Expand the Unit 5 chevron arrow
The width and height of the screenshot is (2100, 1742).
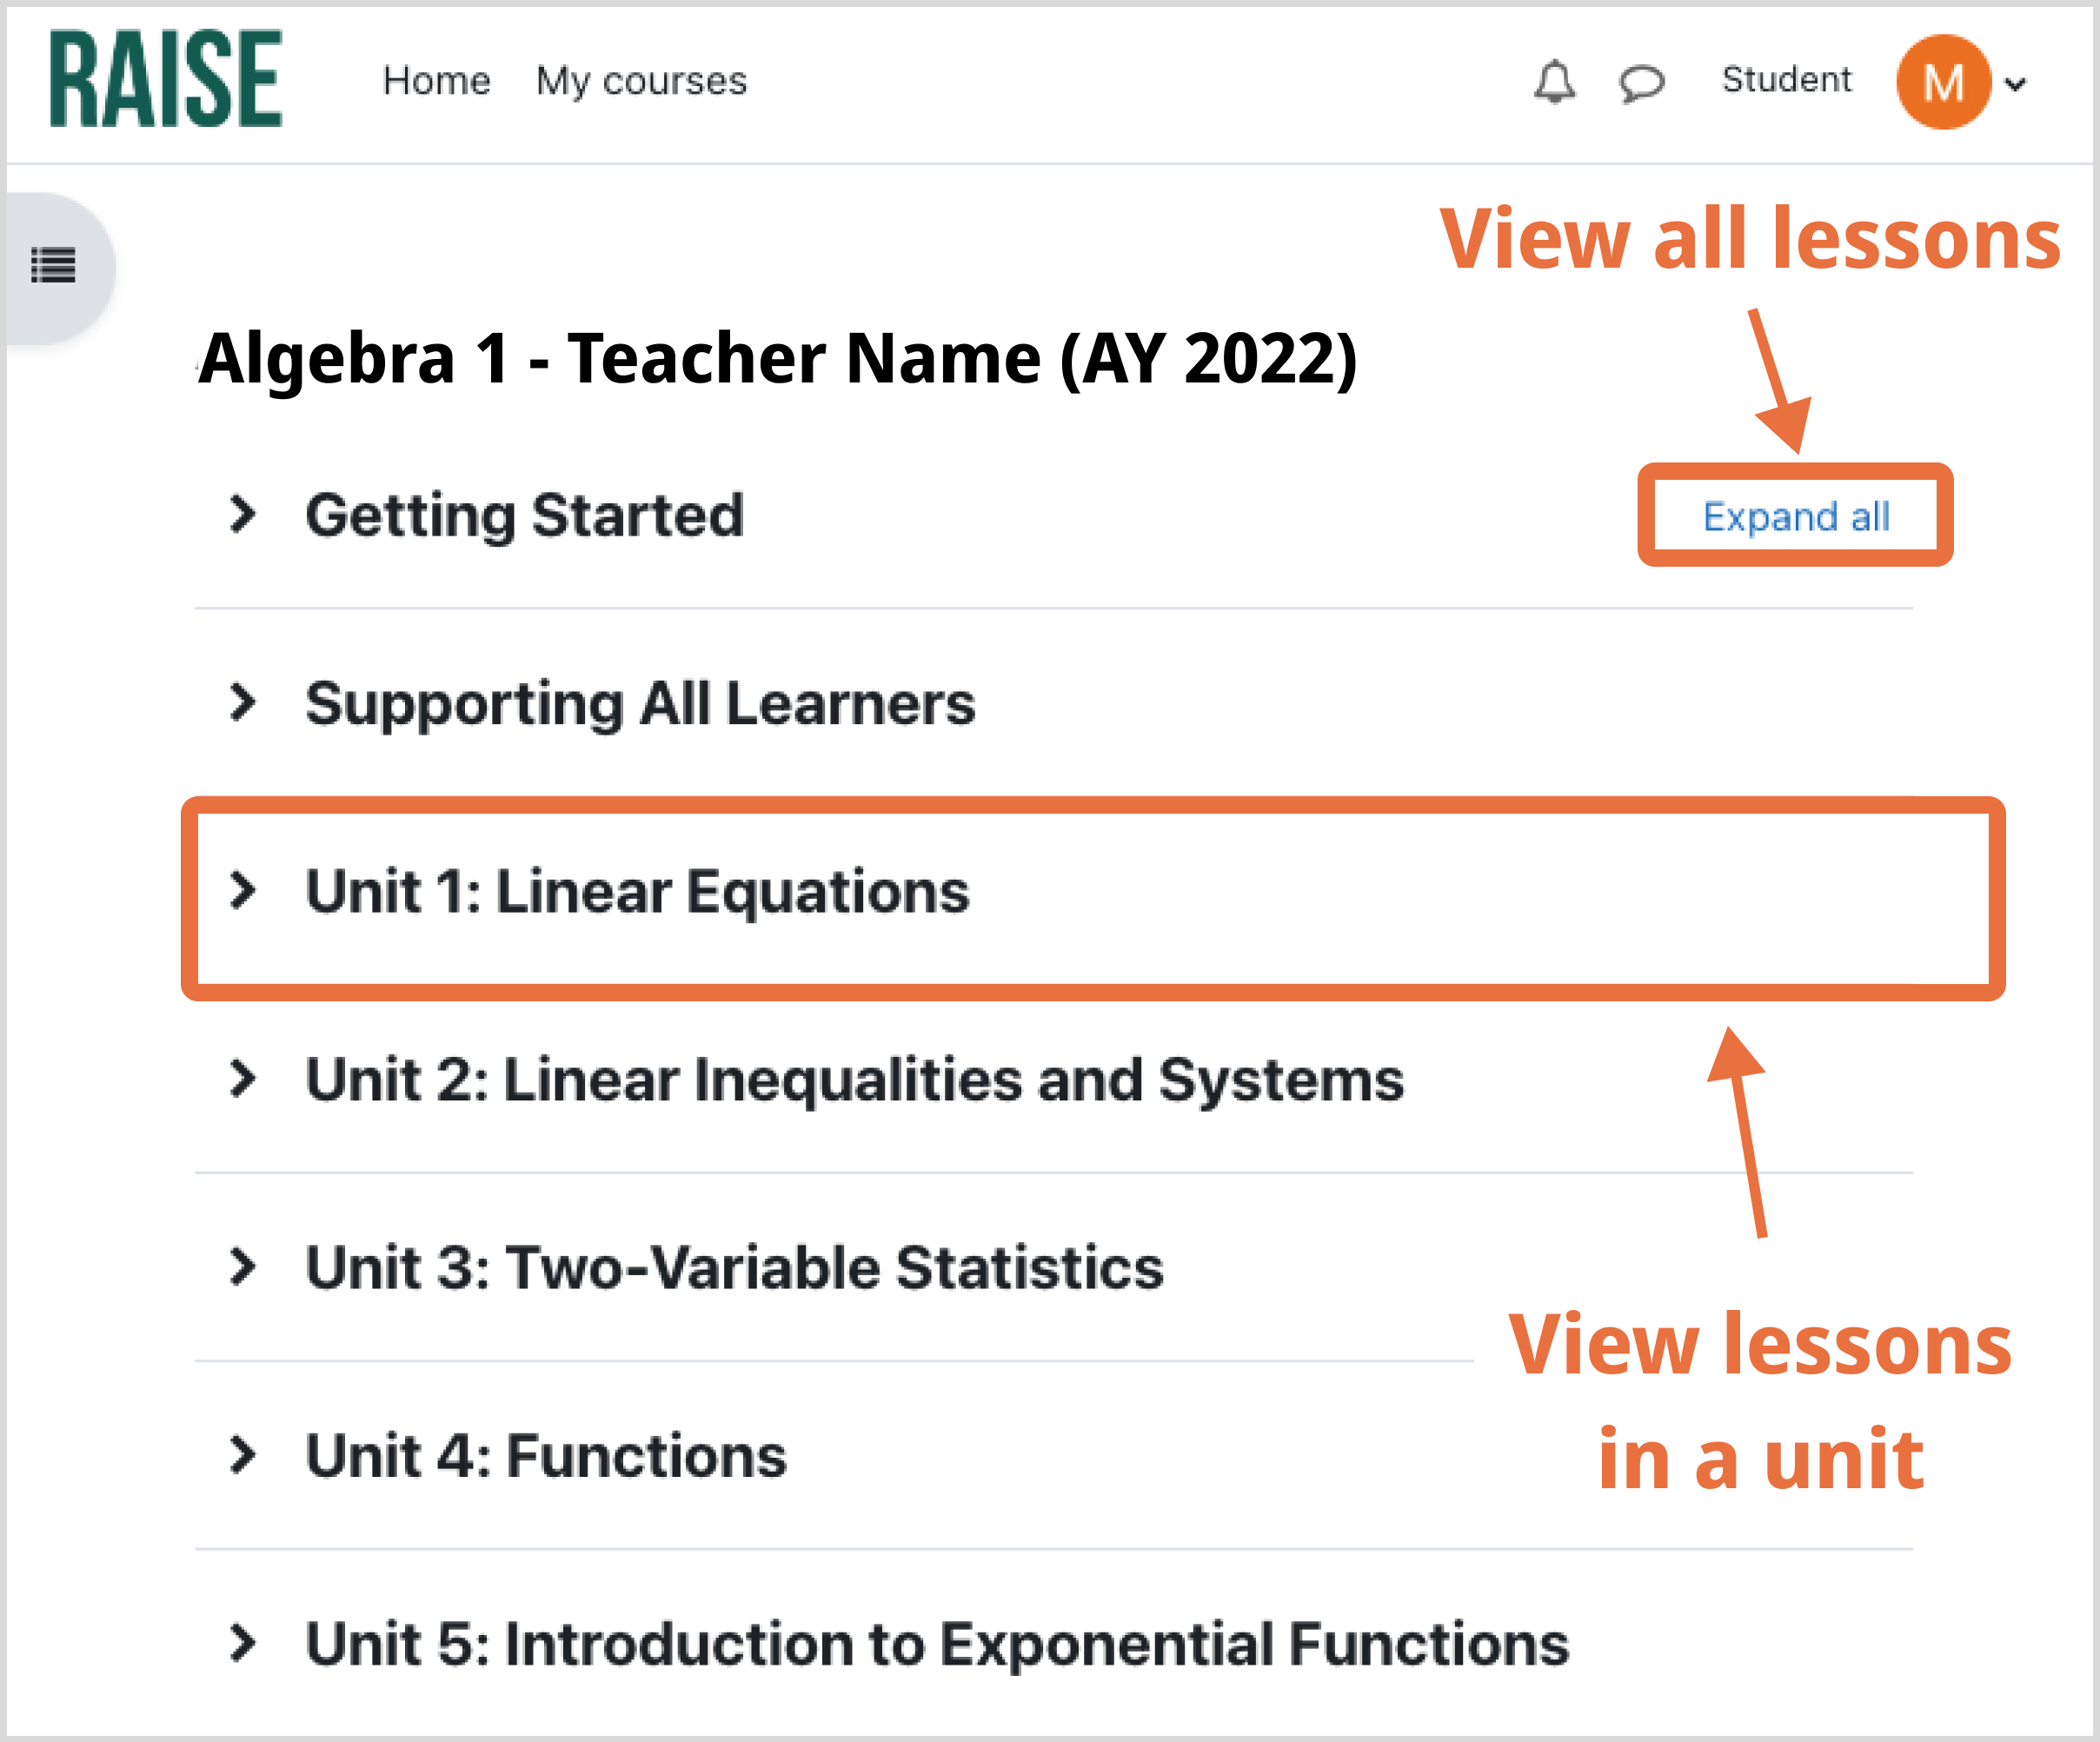click(242, 1642)
